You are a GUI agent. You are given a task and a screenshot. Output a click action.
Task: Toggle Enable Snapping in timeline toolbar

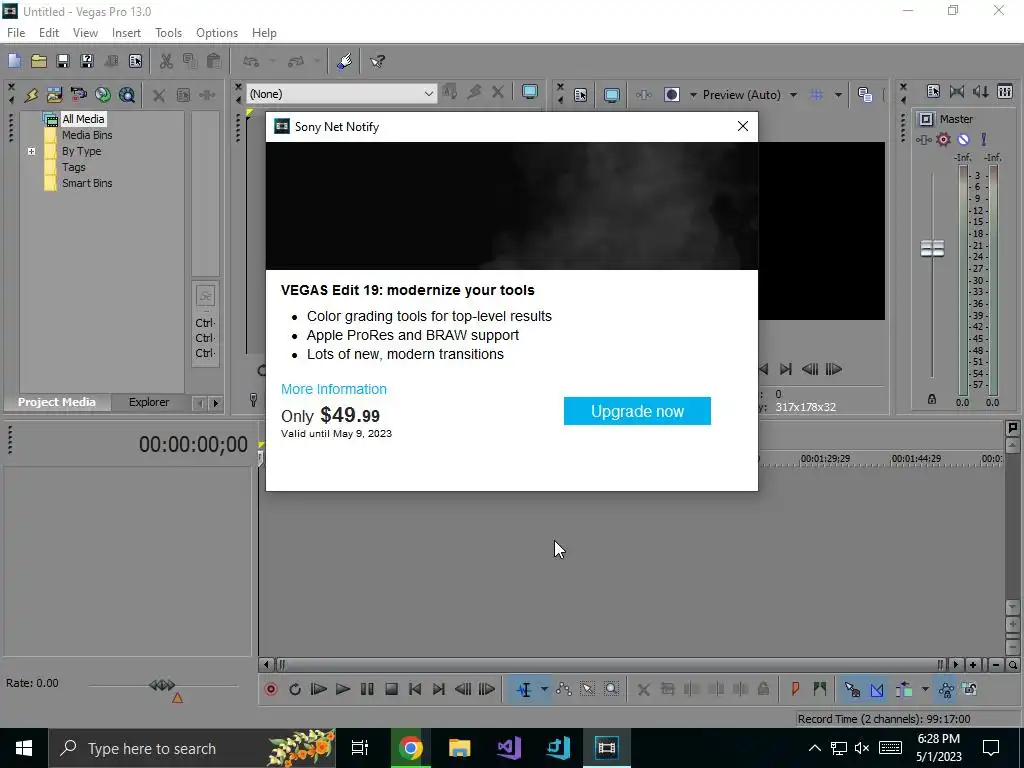(852, 689)
